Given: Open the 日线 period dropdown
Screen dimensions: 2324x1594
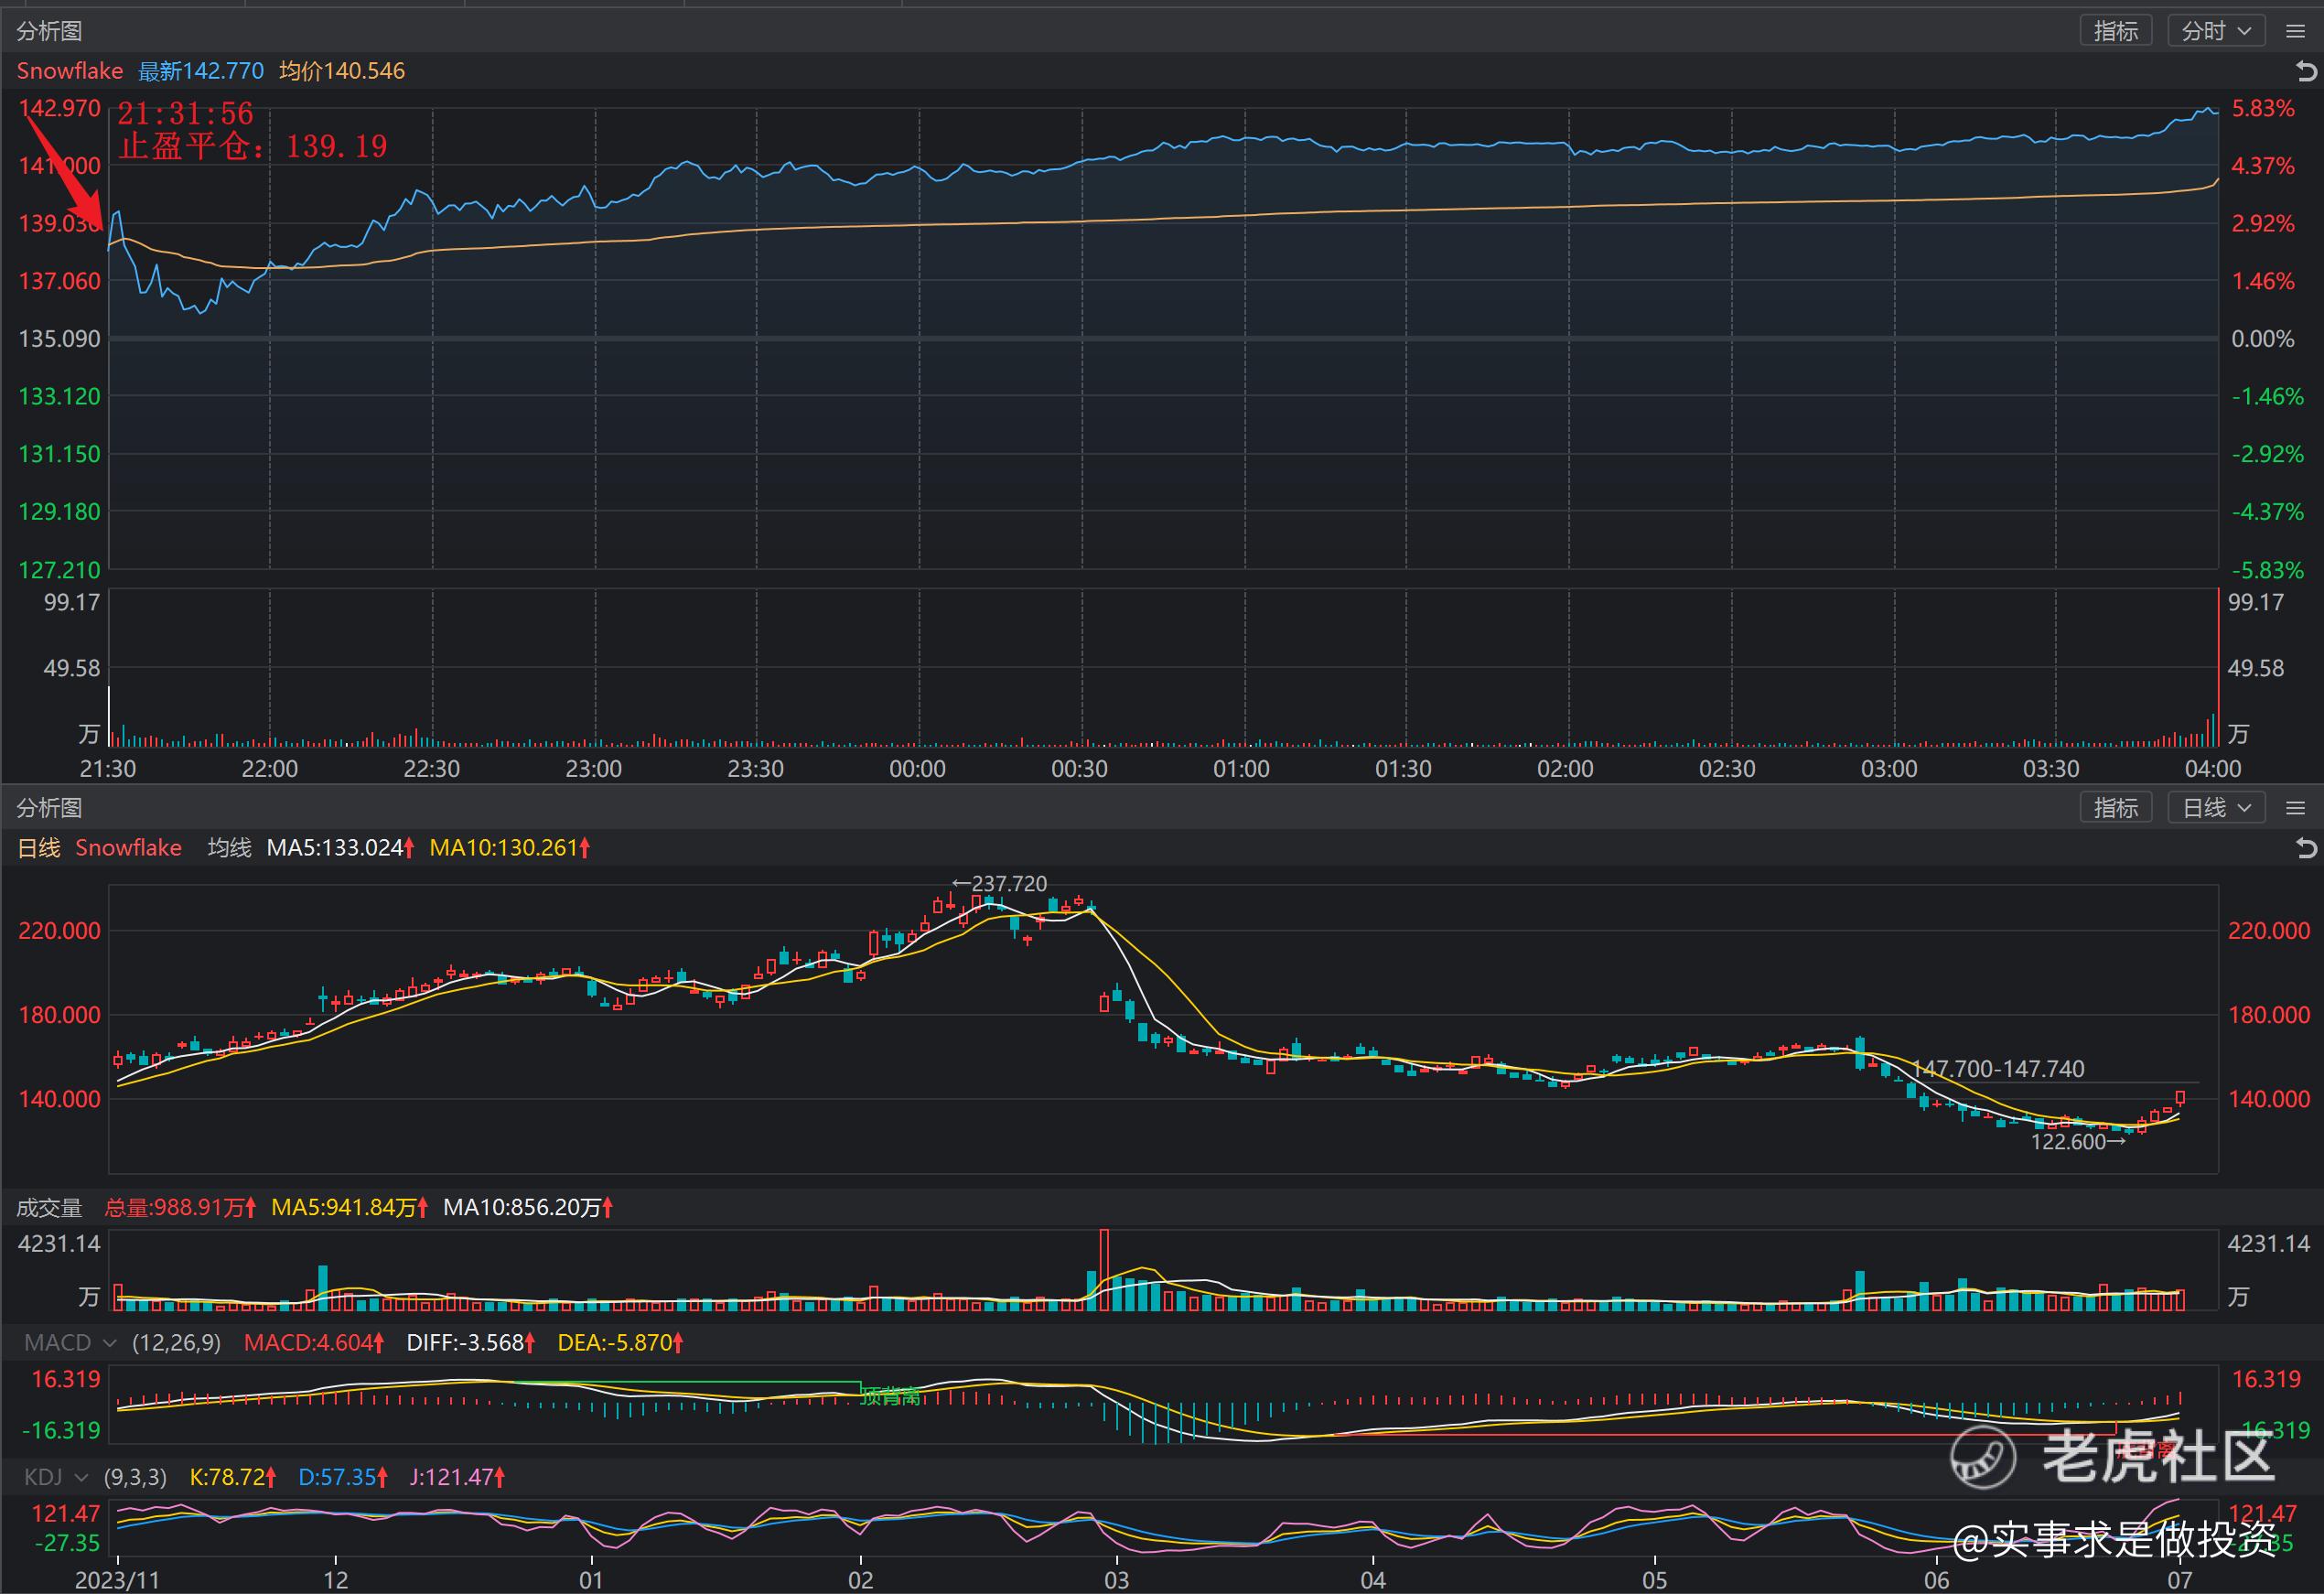Looking at the screenshot, I should point(2216,808).
